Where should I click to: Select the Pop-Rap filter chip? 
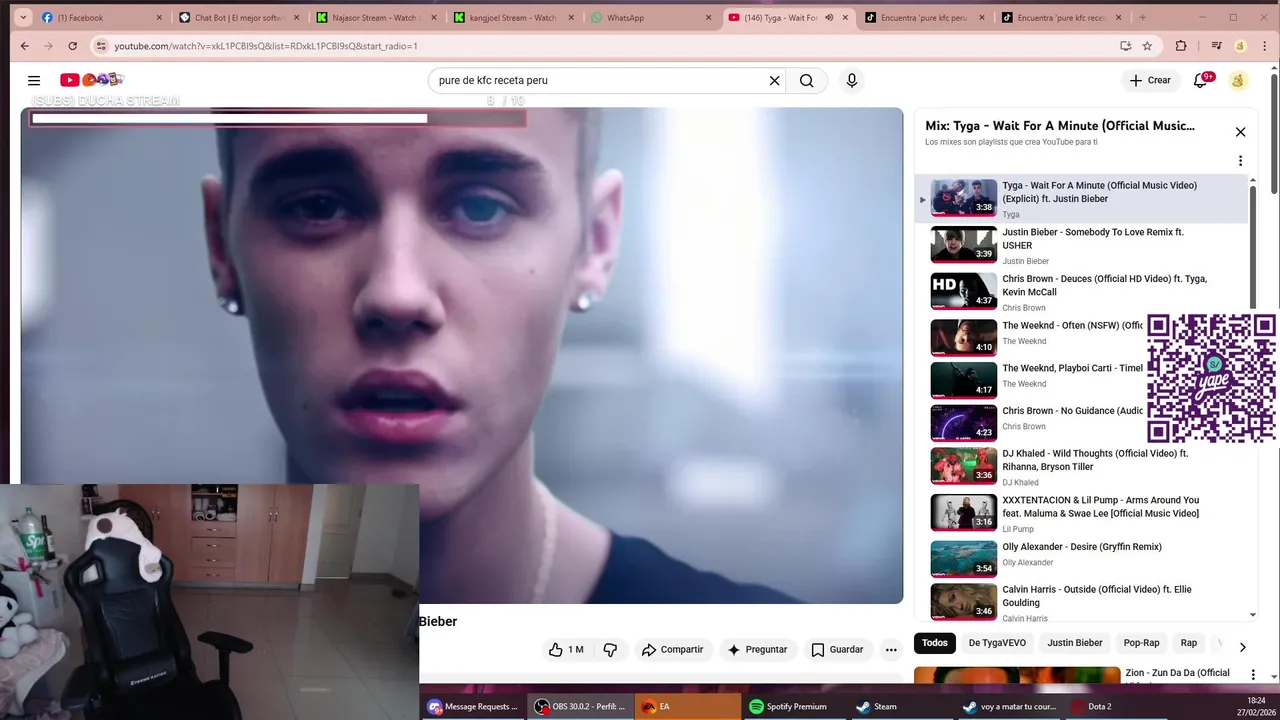coord(1141,643)
